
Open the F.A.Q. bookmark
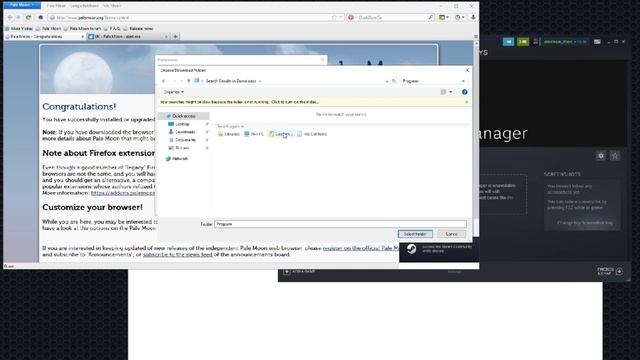112,29
